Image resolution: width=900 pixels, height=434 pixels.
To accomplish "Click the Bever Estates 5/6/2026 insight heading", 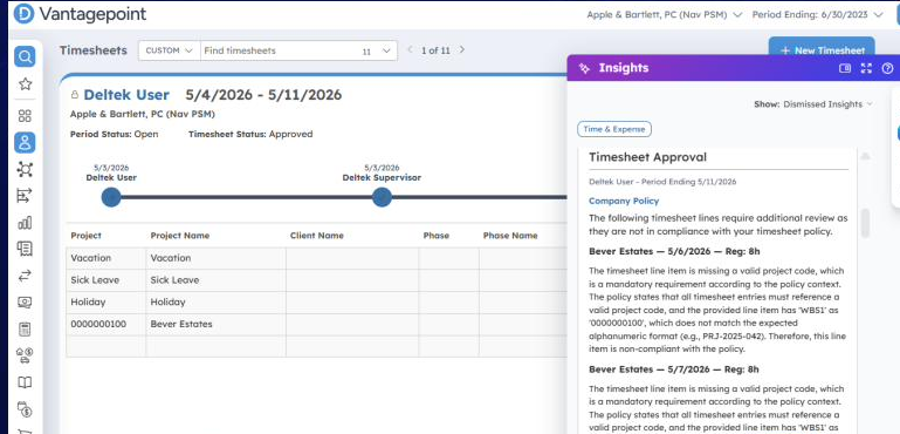I will click(674, 251).
